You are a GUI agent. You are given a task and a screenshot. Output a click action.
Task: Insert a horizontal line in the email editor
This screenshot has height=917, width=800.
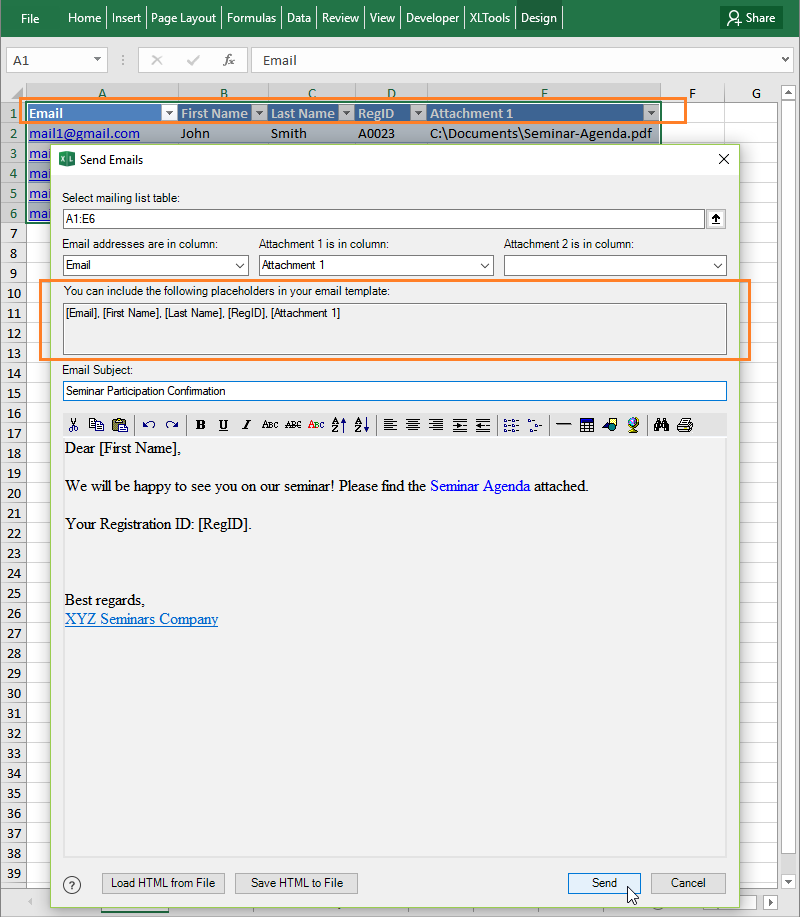click(565, 424)
